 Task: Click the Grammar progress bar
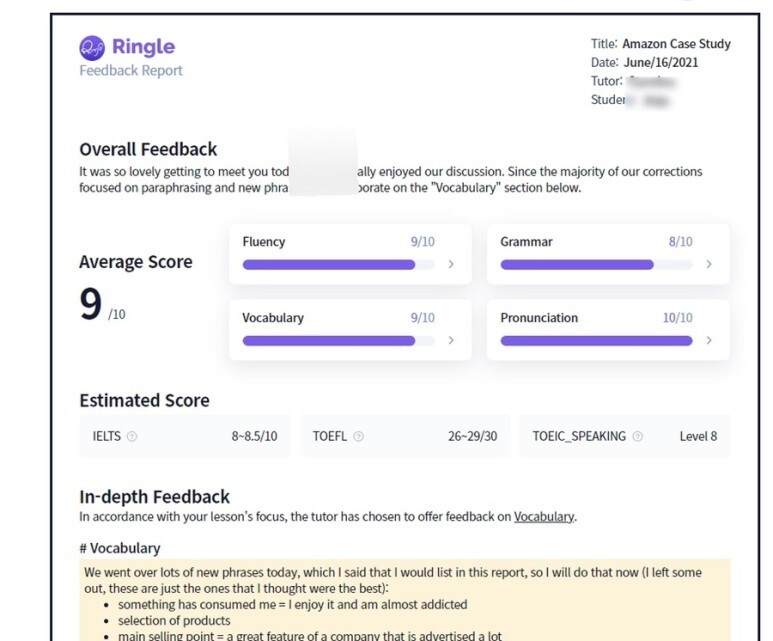(597, 265)
